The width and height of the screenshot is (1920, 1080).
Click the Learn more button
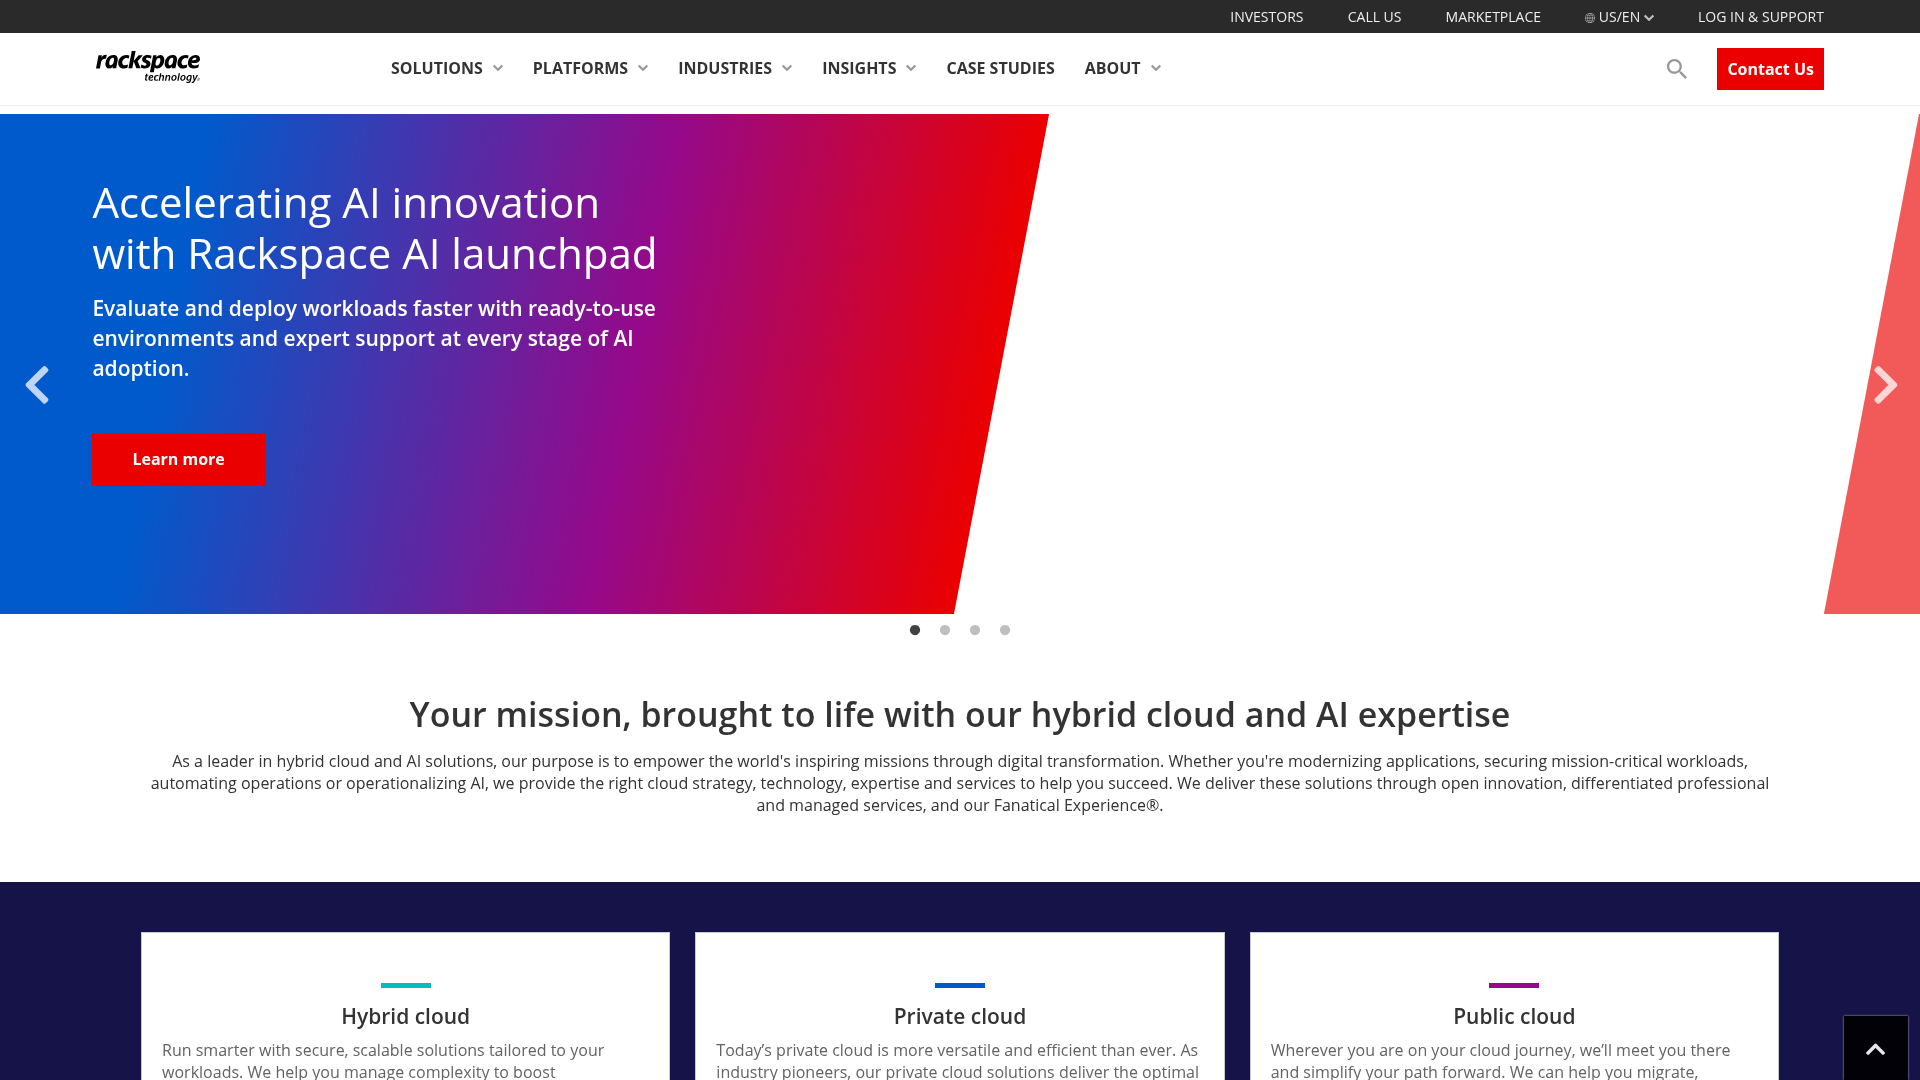(x=178, y=459)
